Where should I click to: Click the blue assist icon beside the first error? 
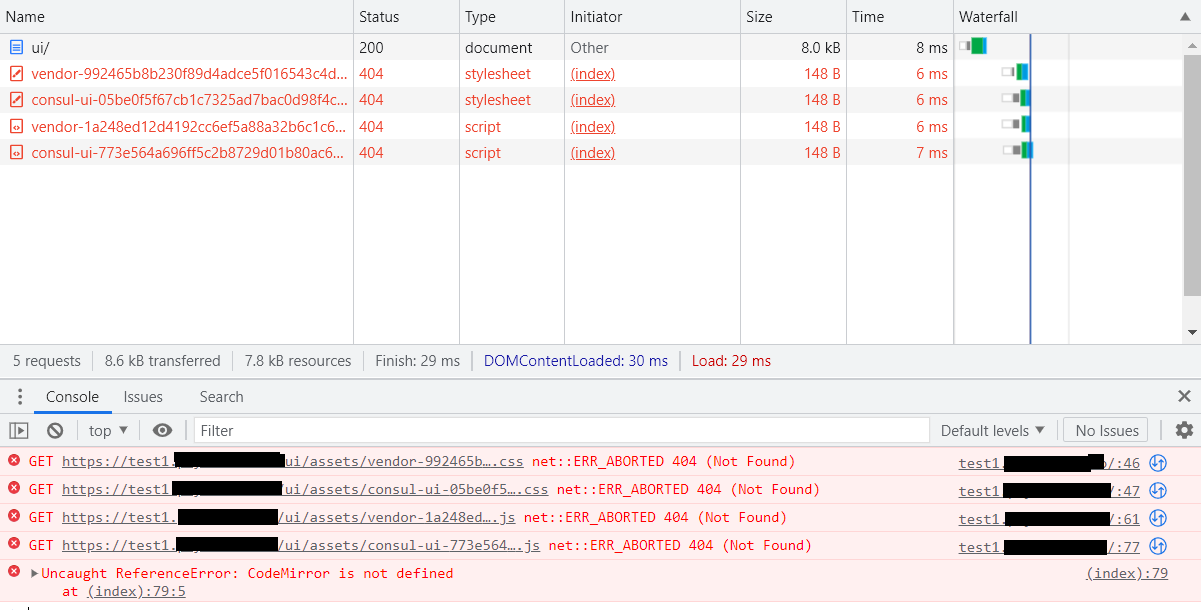click(1157, 462)
